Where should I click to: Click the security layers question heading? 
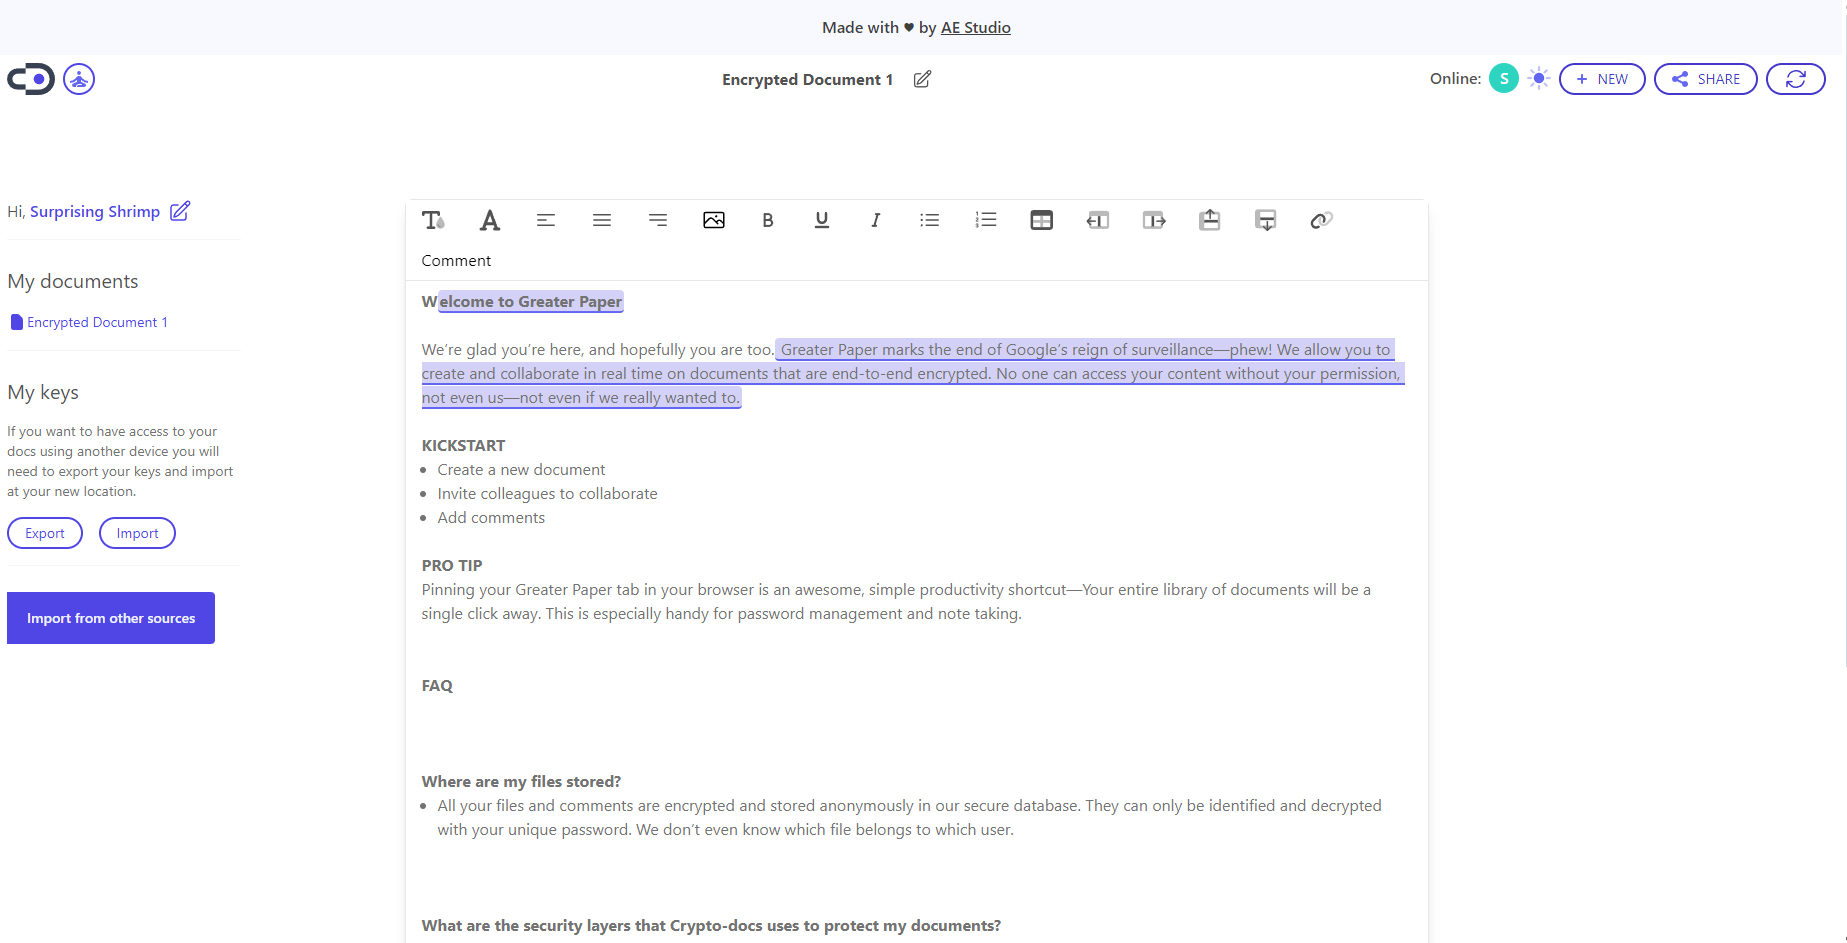711,926
